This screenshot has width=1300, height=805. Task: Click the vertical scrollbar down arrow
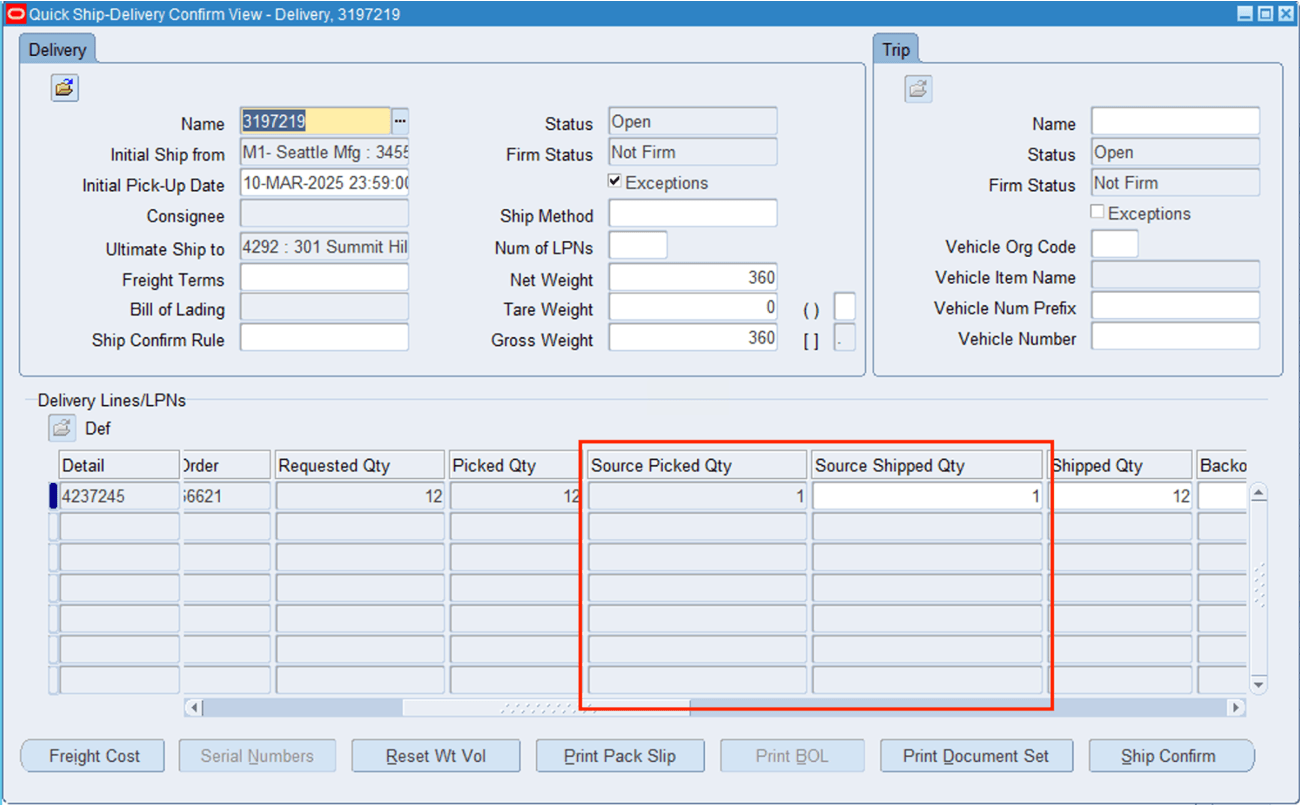1259,685
